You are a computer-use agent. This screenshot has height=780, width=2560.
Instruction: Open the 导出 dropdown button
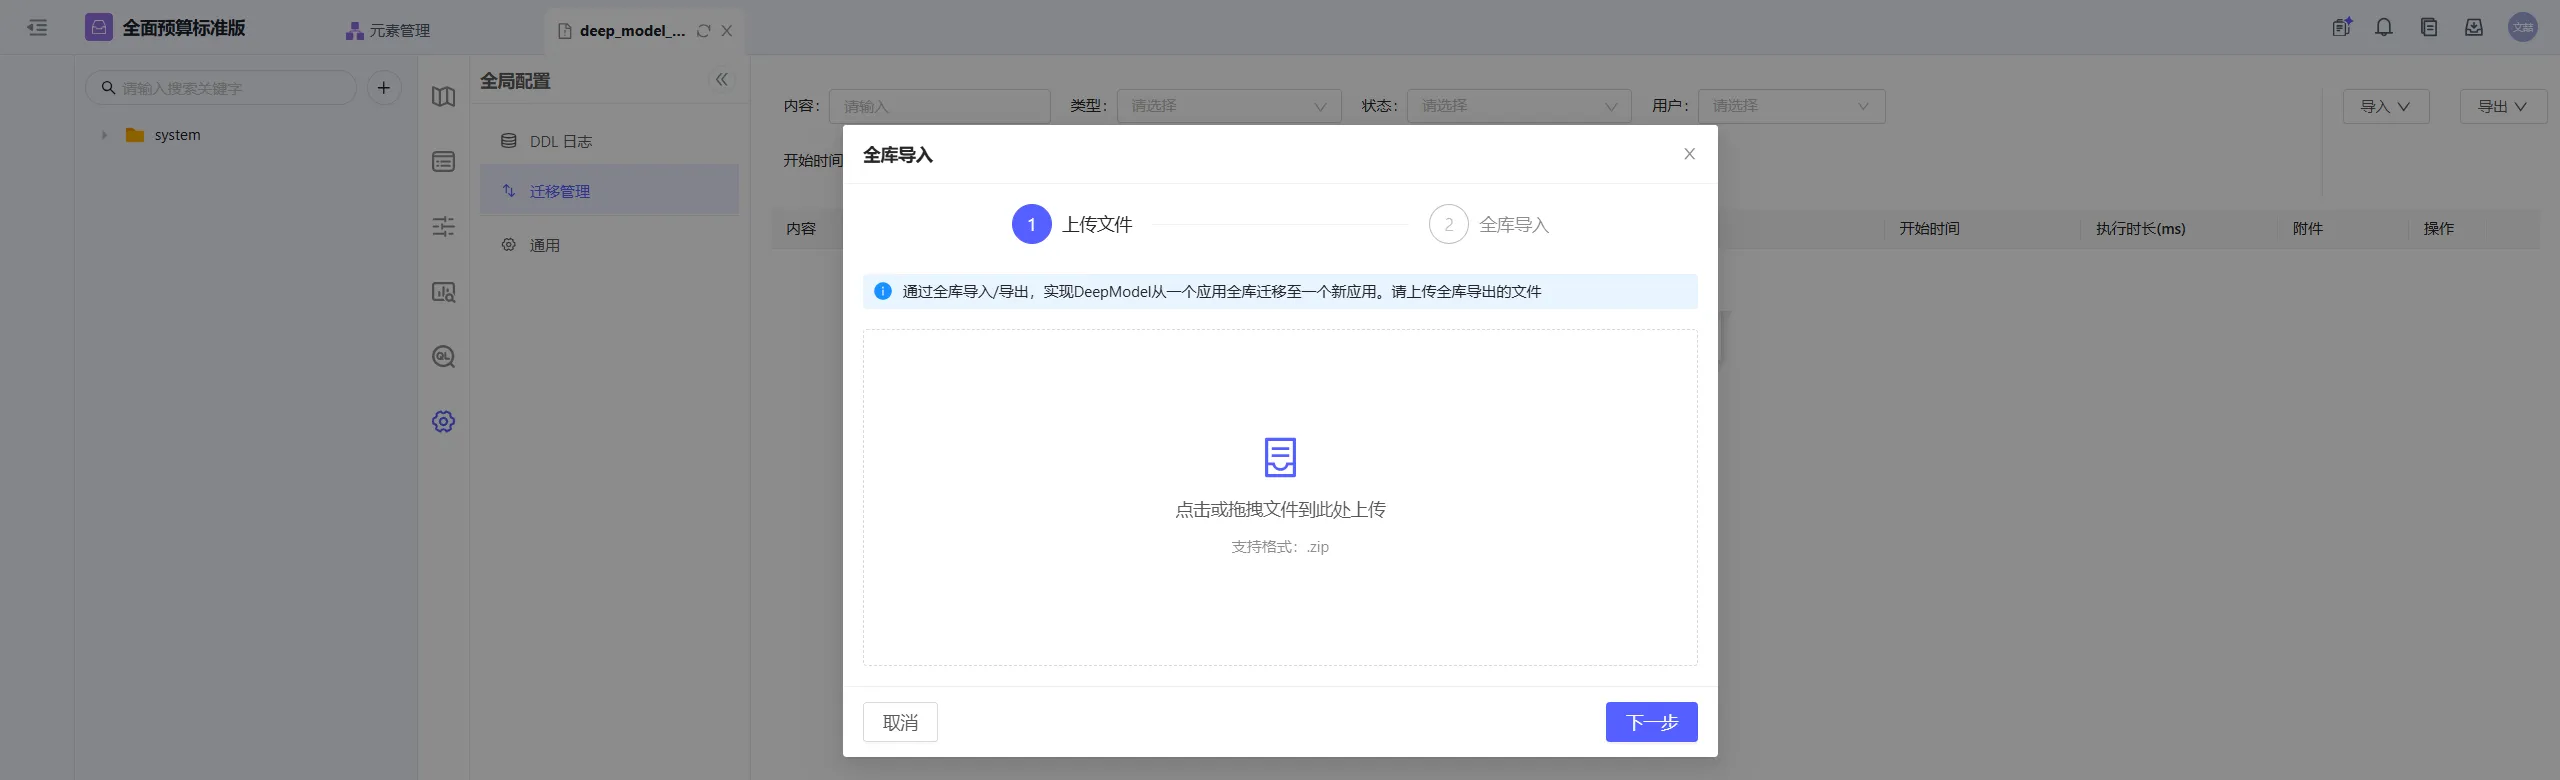tap(2502, 106)
